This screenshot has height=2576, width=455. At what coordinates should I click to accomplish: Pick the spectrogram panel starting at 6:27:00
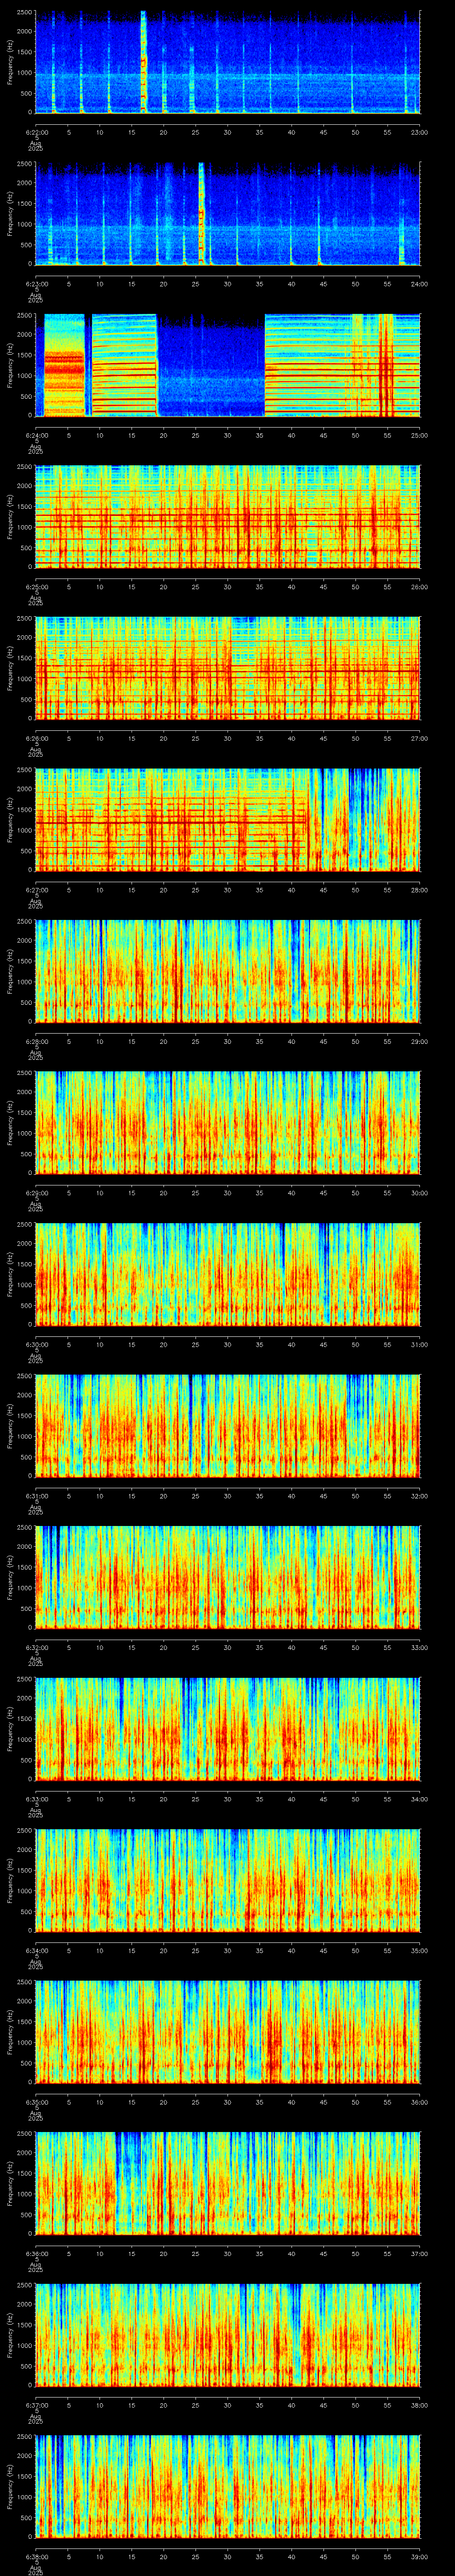pos(228,819)
